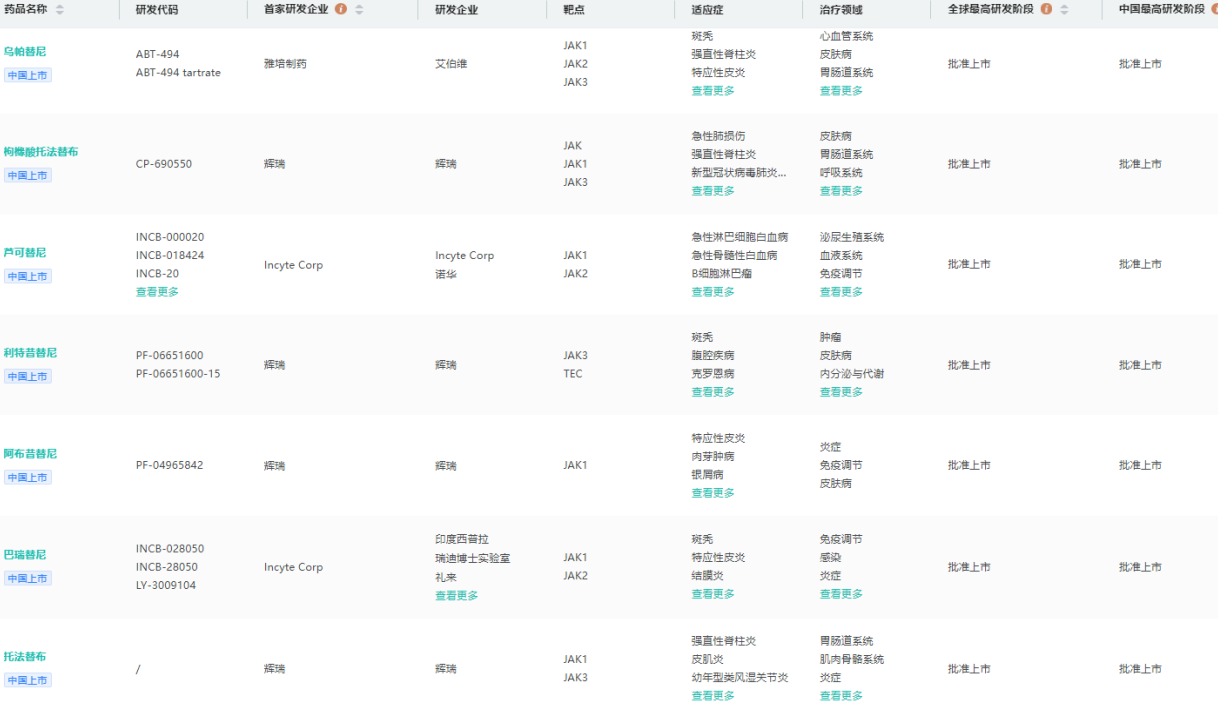Click the 研发企业 column header
The height and width of the screenshot is (703, 1218).
click(x=457, y=9)
